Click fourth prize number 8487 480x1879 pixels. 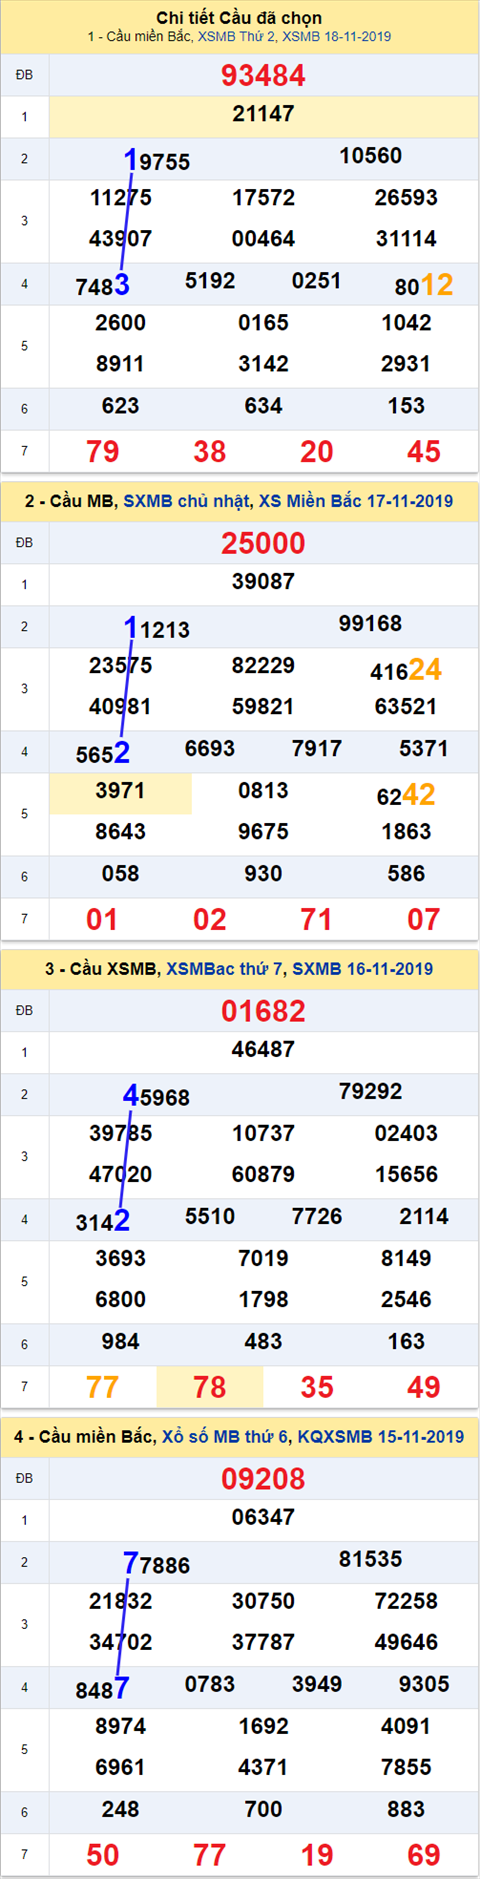pos(103,1690)
